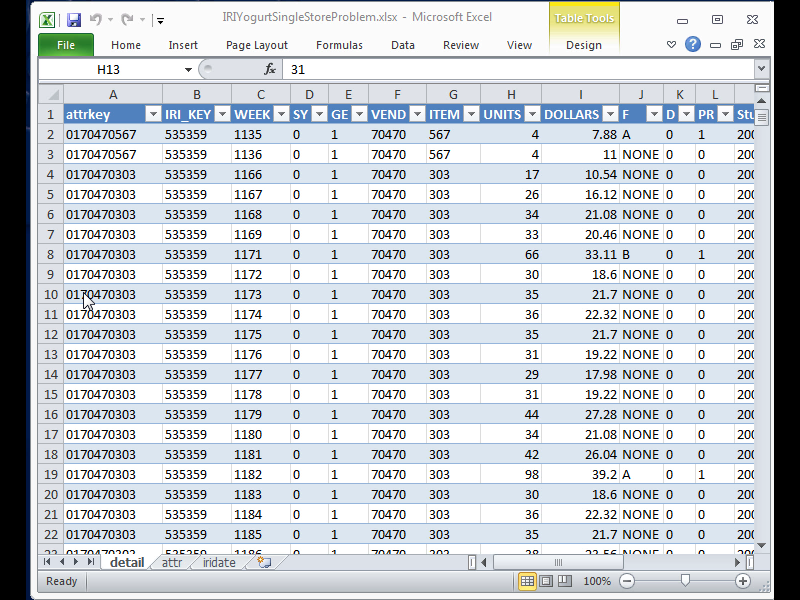This screenshot has height=600, width=800.
Task: Click the 100% zoom level button
Action: (x=597, y=581)
